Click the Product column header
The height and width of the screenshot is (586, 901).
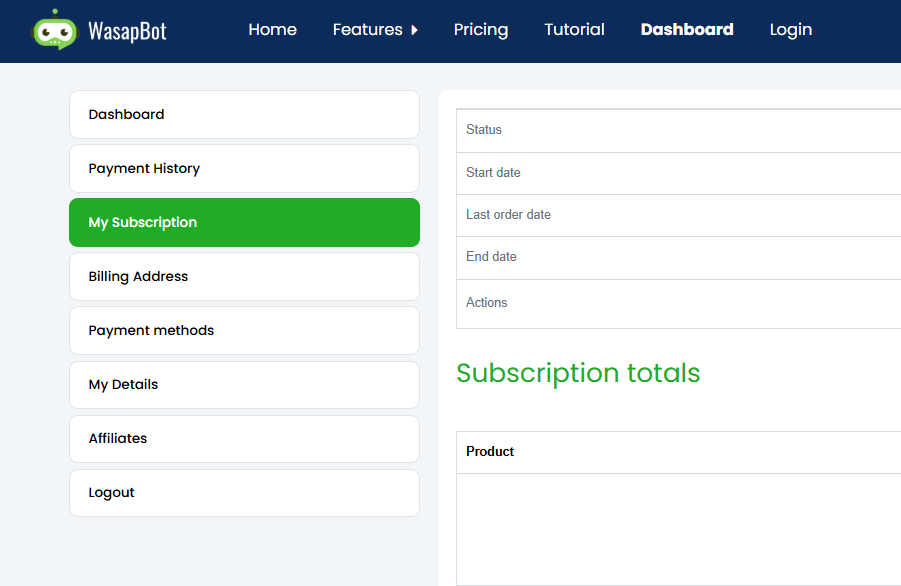coord(490,452)
